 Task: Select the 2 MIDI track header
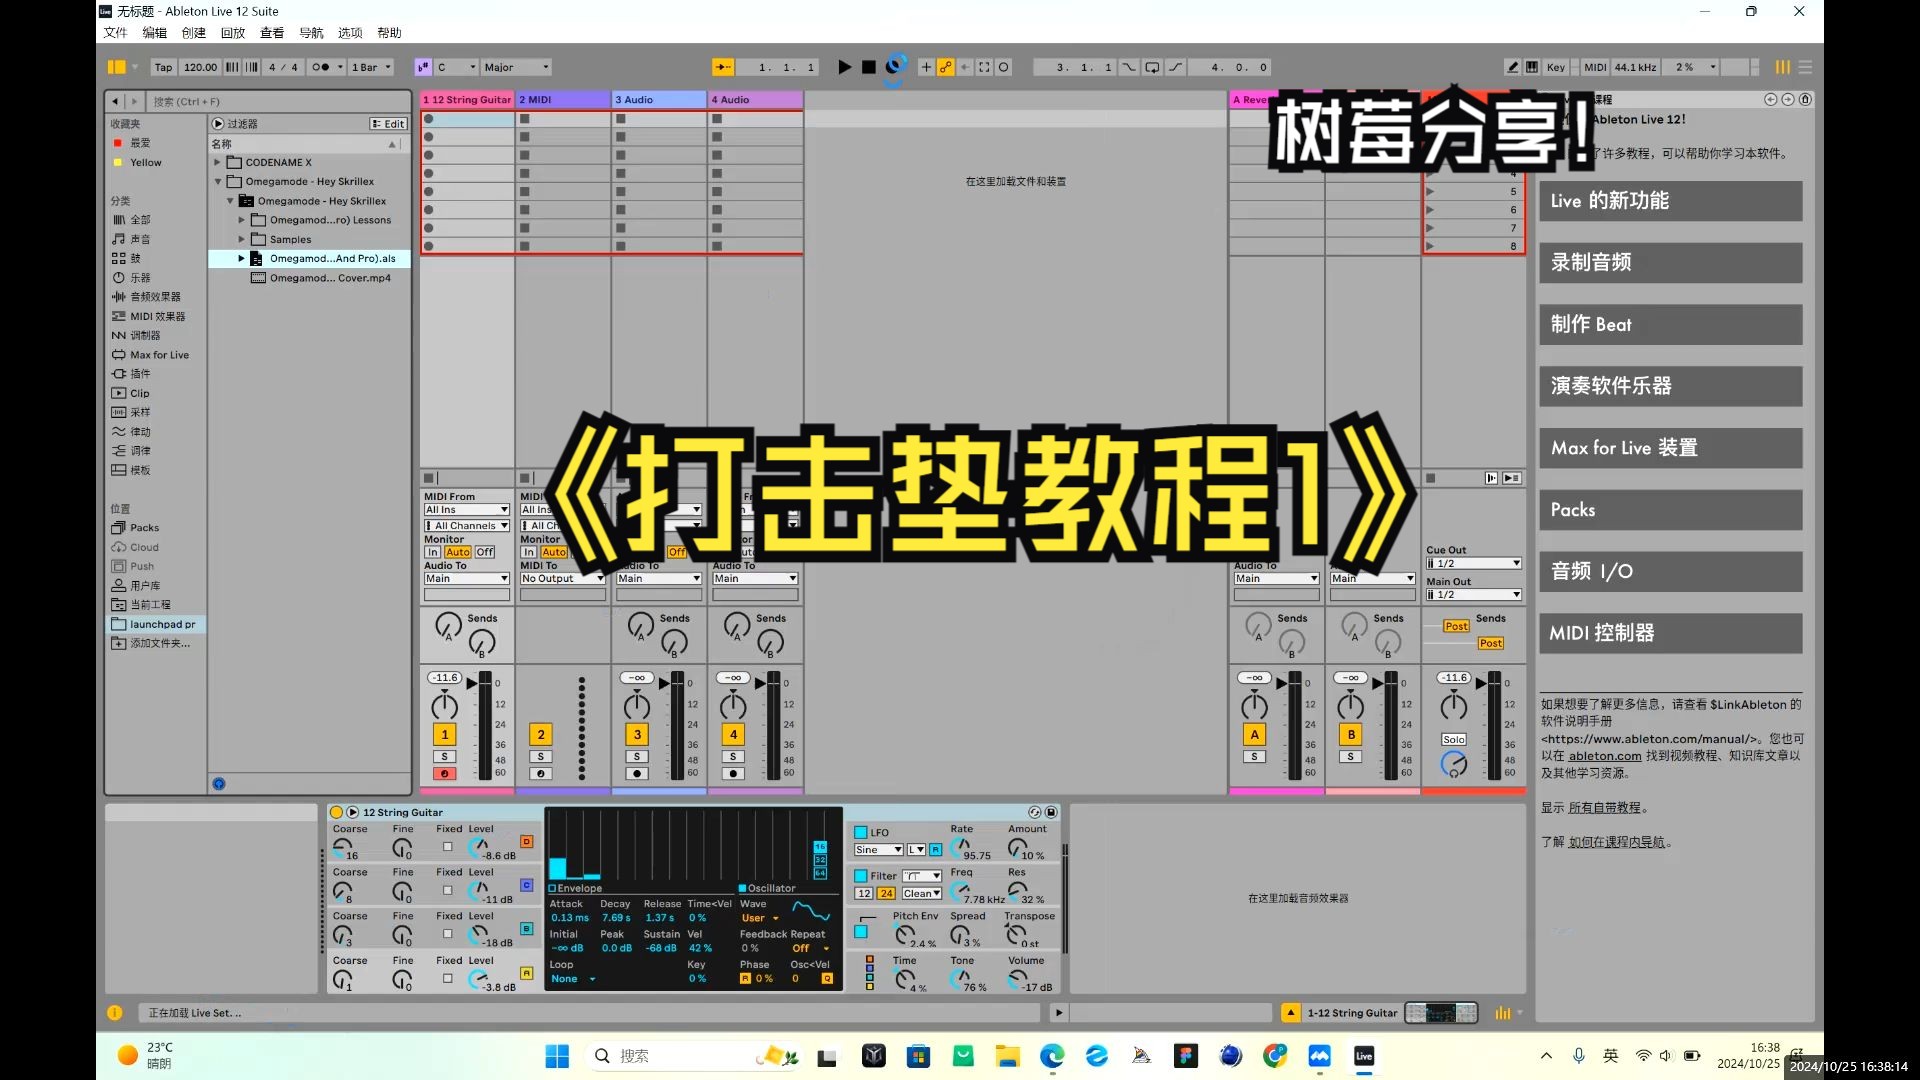point(564,100)
